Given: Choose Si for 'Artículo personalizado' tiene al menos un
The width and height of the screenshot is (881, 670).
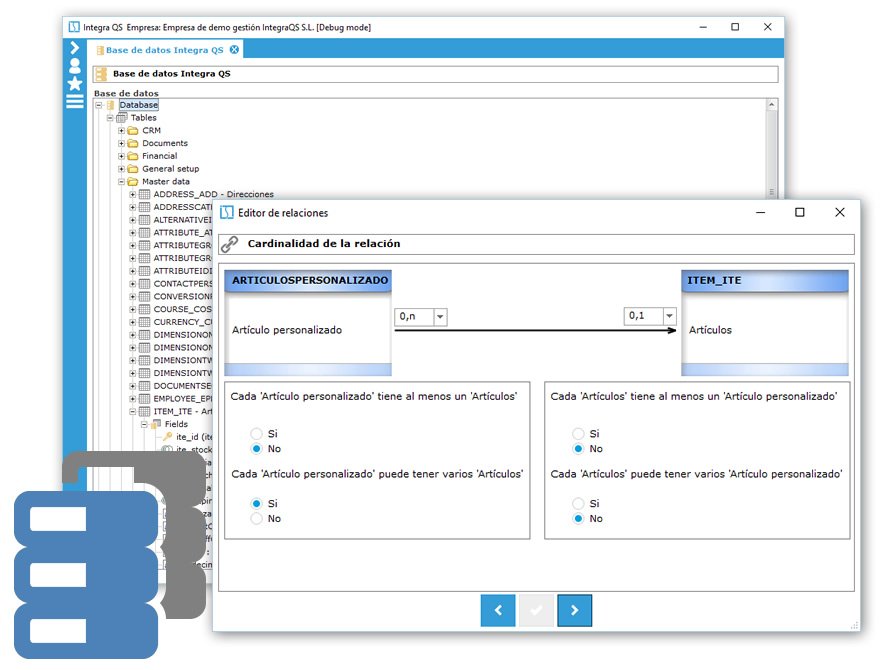Looking at the screenshot, I should click(257, 434).
